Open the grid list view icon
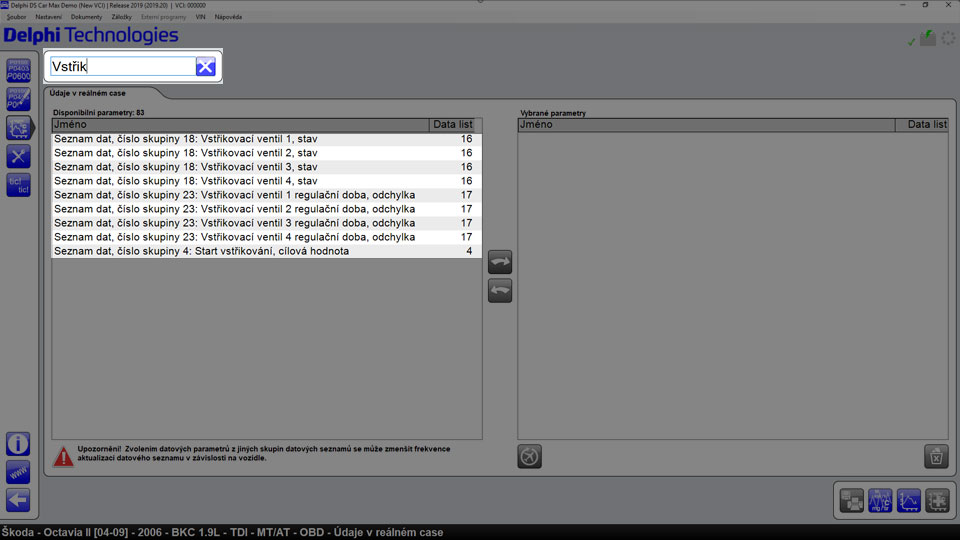The width and height of the screenshot is (960, 540). point(852,500)
